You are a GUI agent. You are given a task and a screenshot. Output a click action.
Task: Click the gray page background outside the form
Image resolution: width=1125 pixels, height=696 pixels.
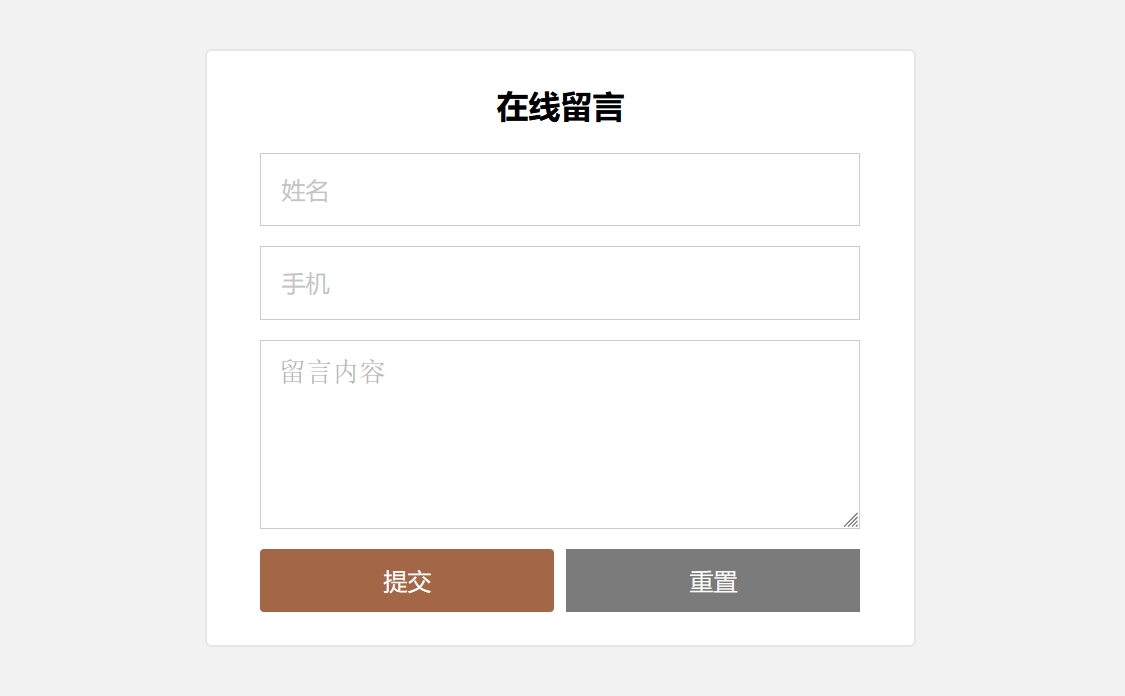100,350
